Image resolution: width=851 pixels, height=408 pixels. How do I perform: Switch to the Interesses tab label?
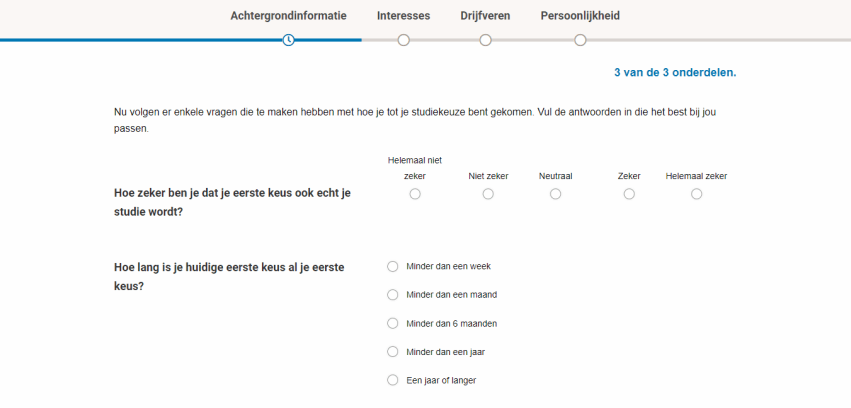coord(404,16)
